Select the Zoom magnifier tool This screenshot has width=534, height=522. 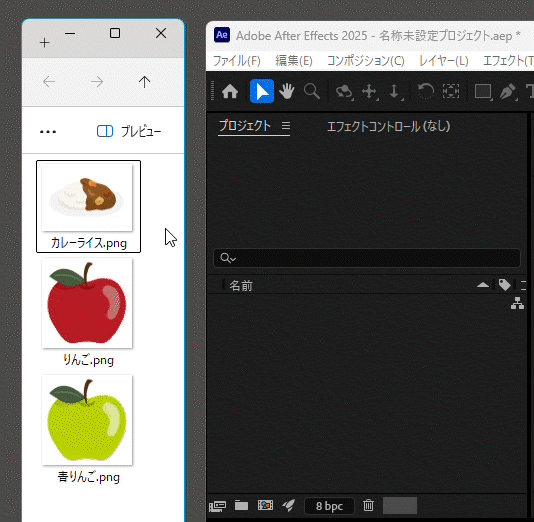point(312,91)
